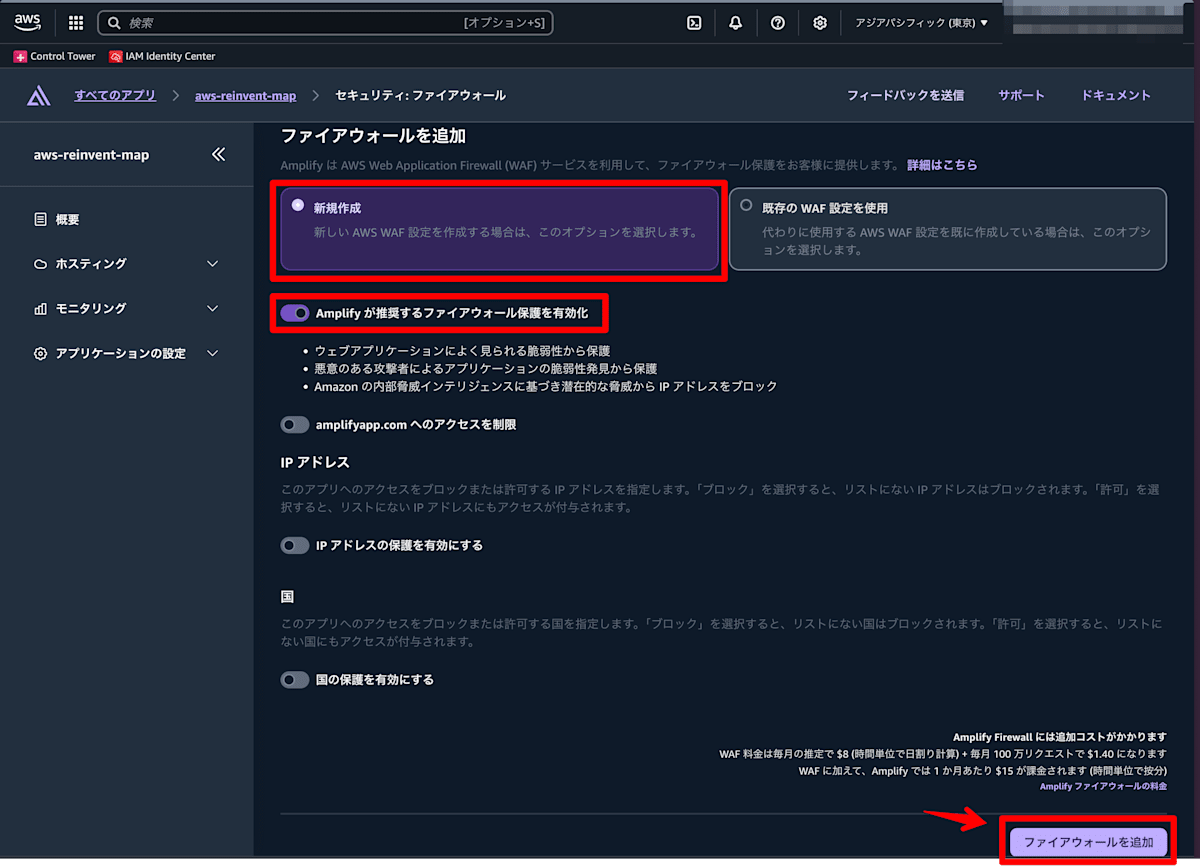
Task: Click ドキュメント in header
Action: [1116, 96]
